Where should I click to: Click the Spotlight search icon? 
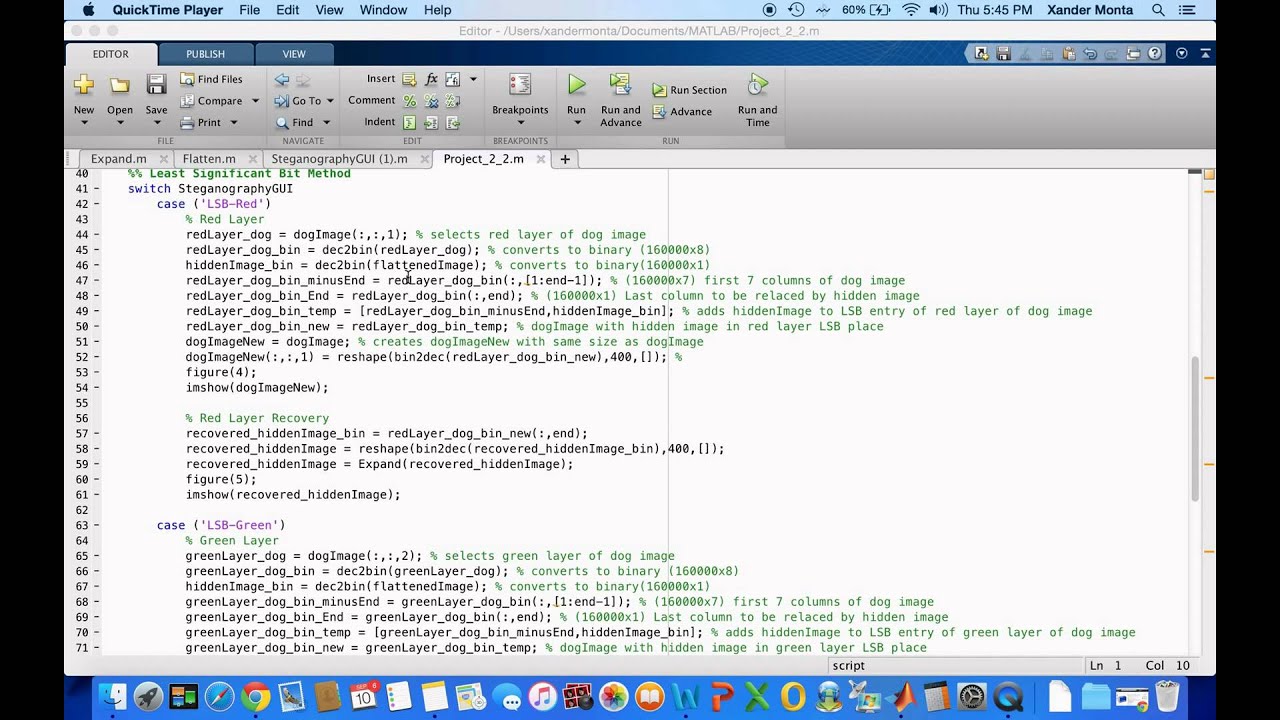tap(1158, 10)
